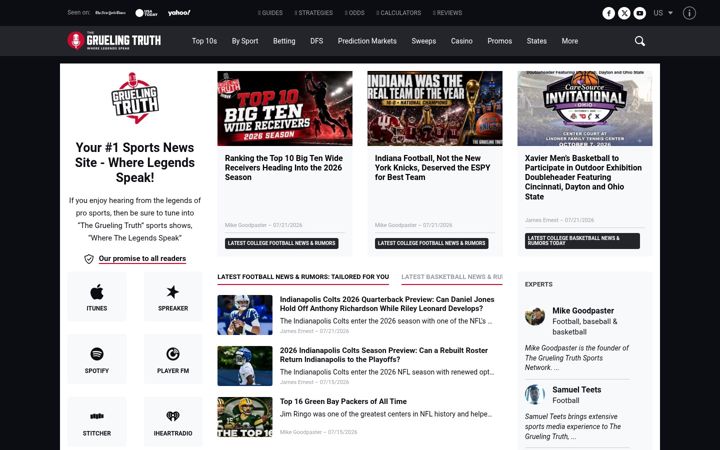Open the iTunes podcast tile
The width and height of the screenshot is (720, 450).
pos(97,297)
